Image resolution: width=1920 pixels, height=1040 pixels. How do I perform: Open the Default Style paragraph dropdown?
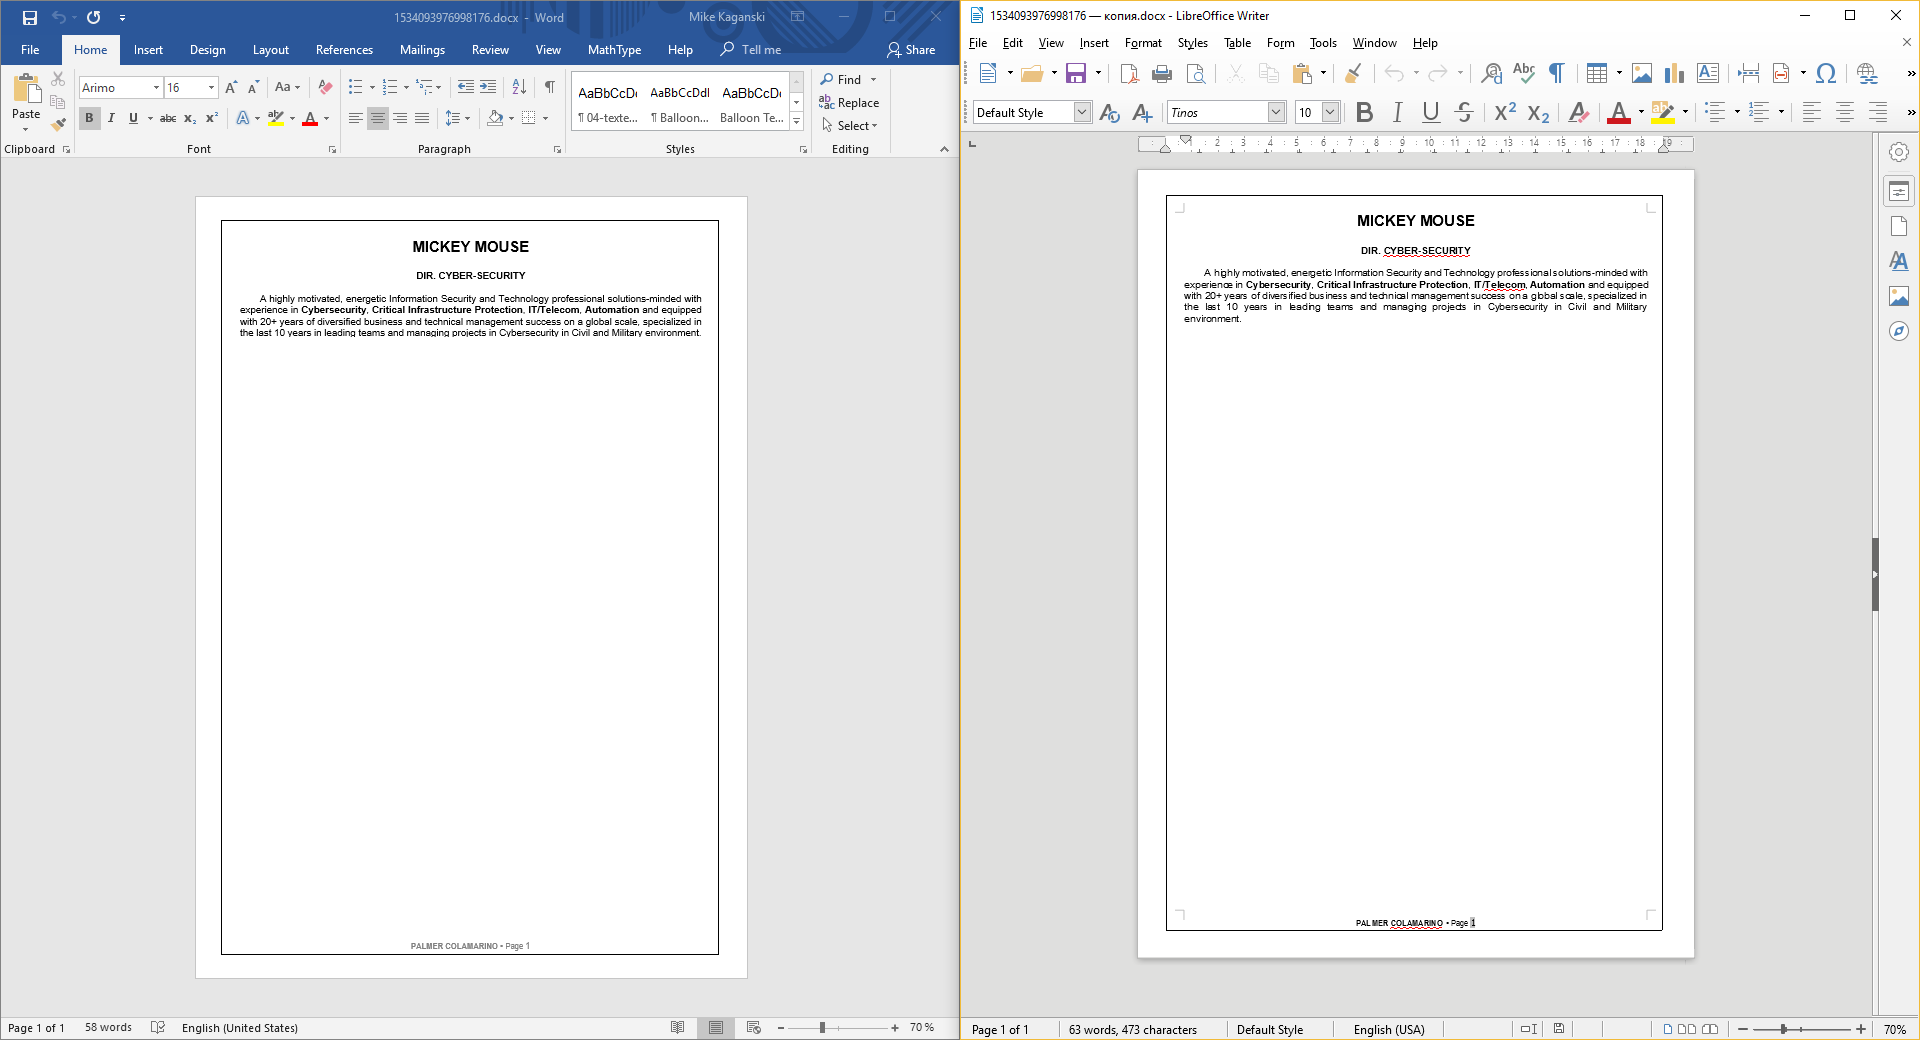pos(1082,112)
